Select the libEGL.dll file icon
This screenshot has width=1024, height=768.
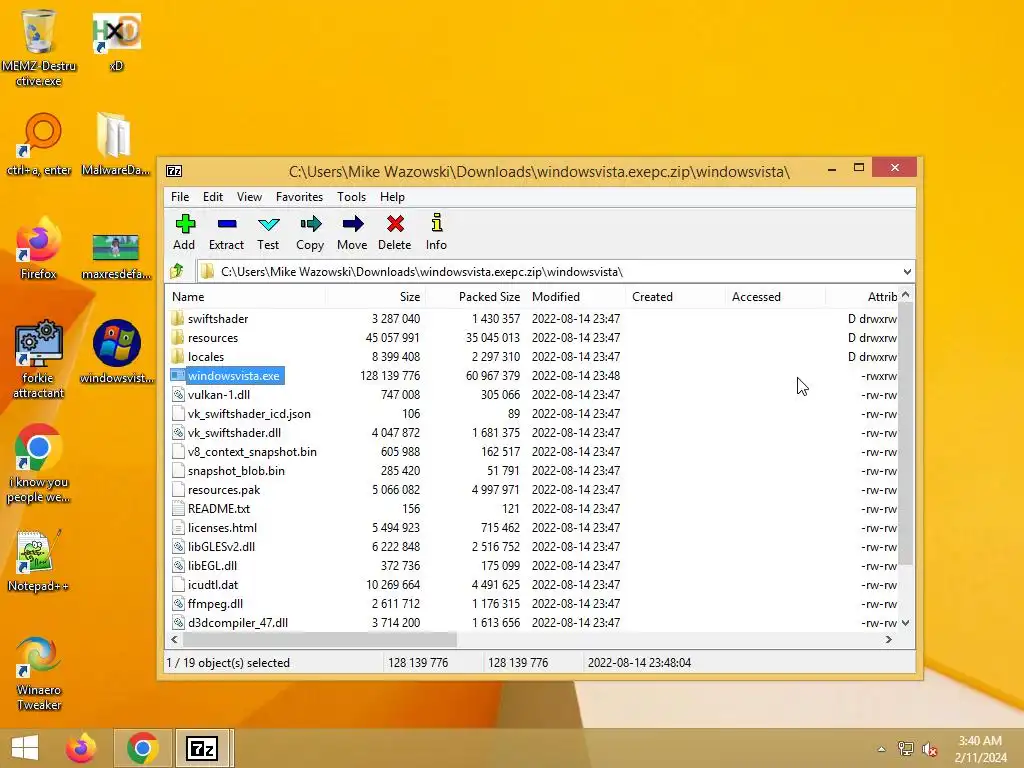click(178, 566)
